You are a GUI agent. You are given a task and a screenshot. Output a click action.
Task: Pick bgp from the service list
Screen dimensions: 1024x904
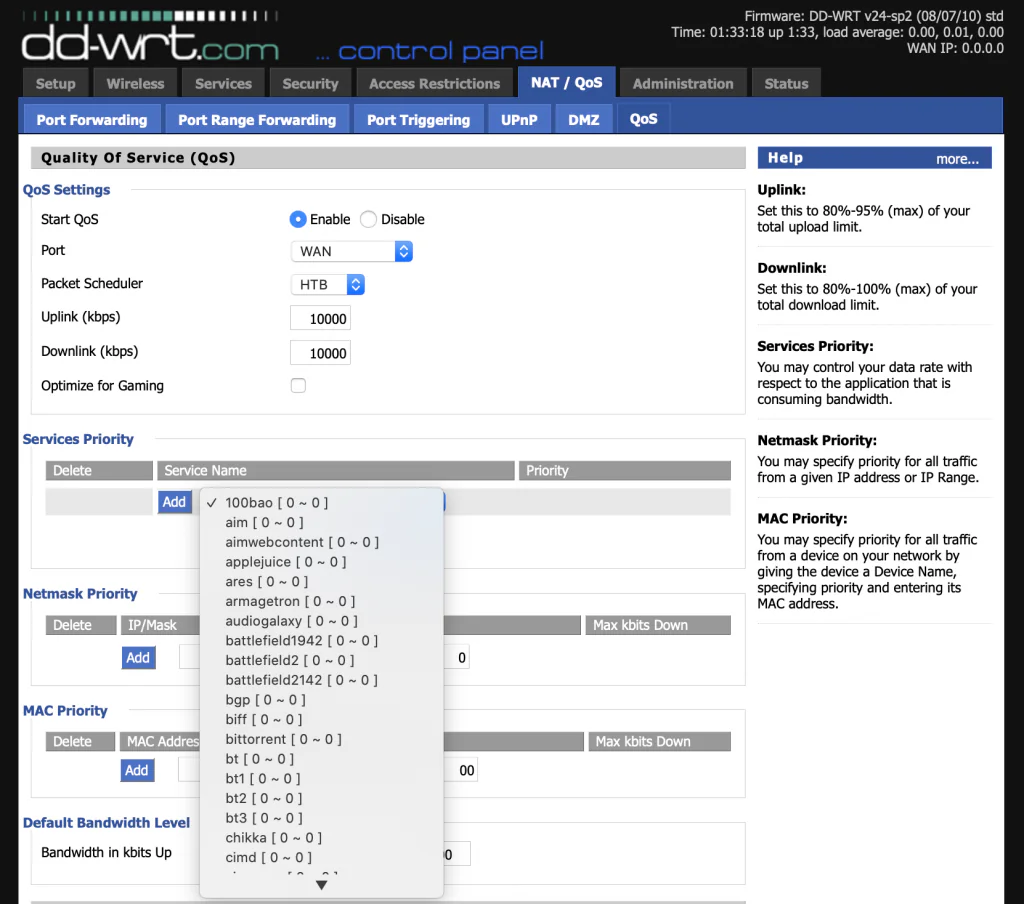[x=321, y=700]
